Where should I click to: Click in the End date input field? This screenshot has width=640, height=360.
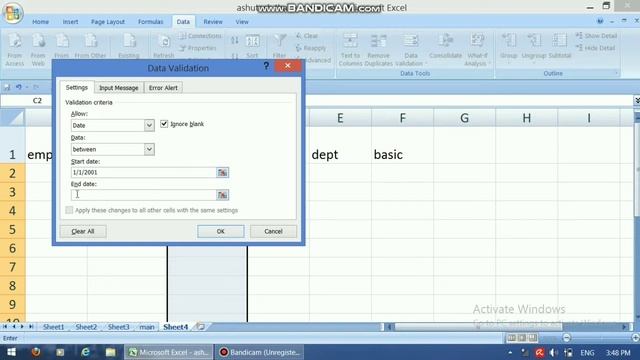click(x=143, y=195)
